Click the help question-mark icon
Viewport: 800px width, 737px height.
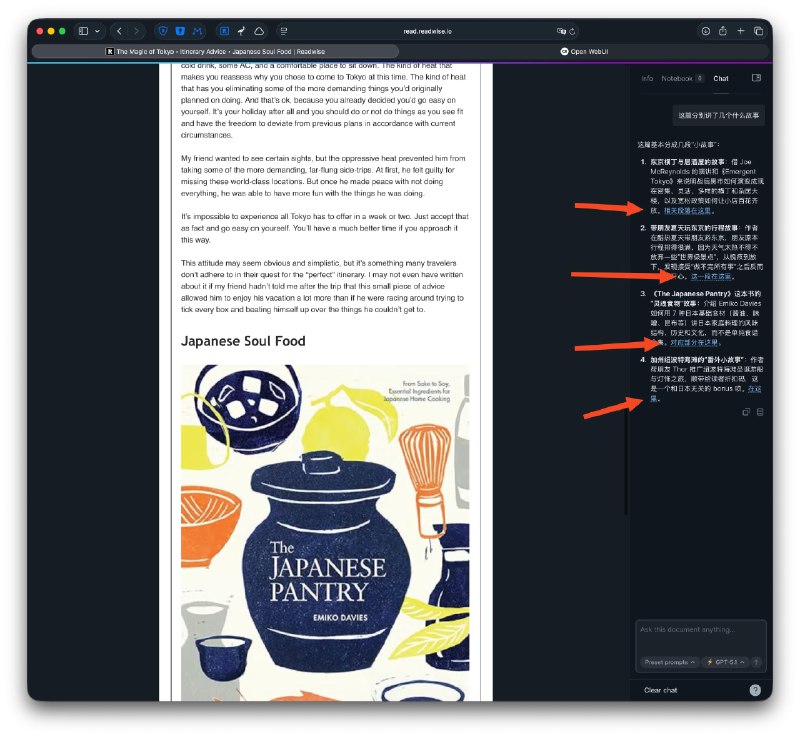755,689
